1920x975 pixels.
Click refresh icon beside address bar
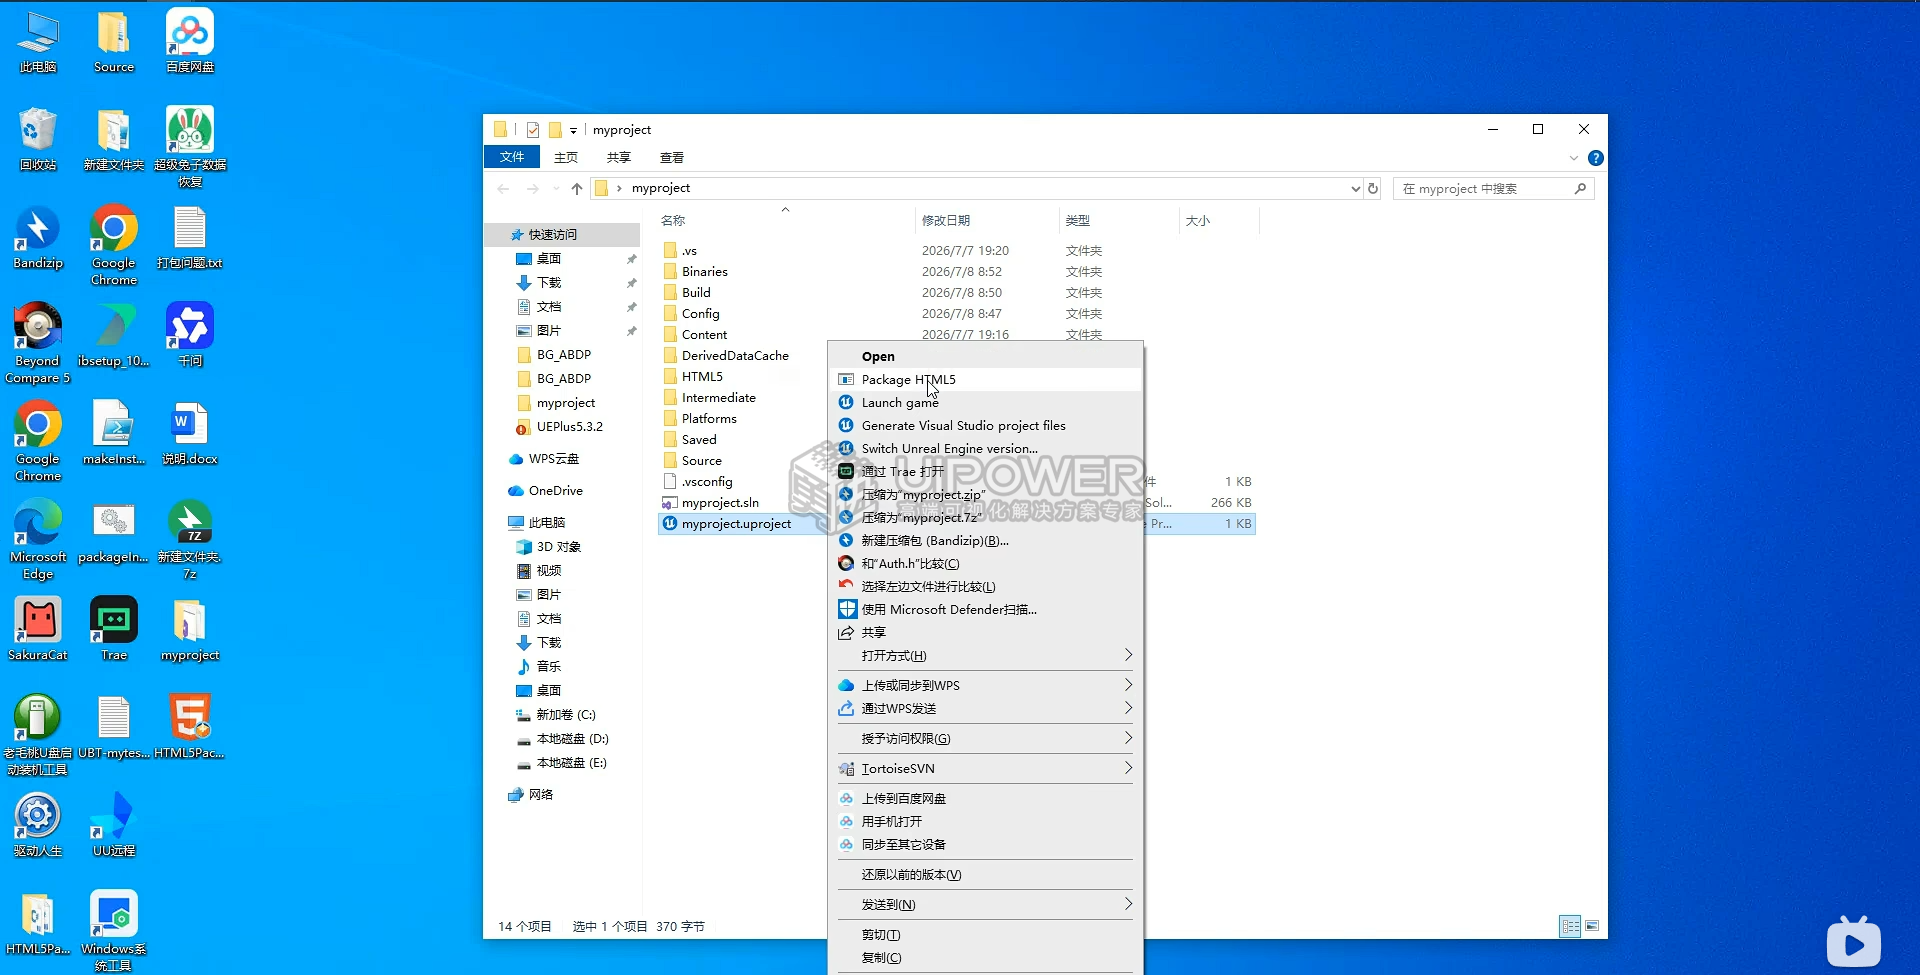(x=1373, y=188)
